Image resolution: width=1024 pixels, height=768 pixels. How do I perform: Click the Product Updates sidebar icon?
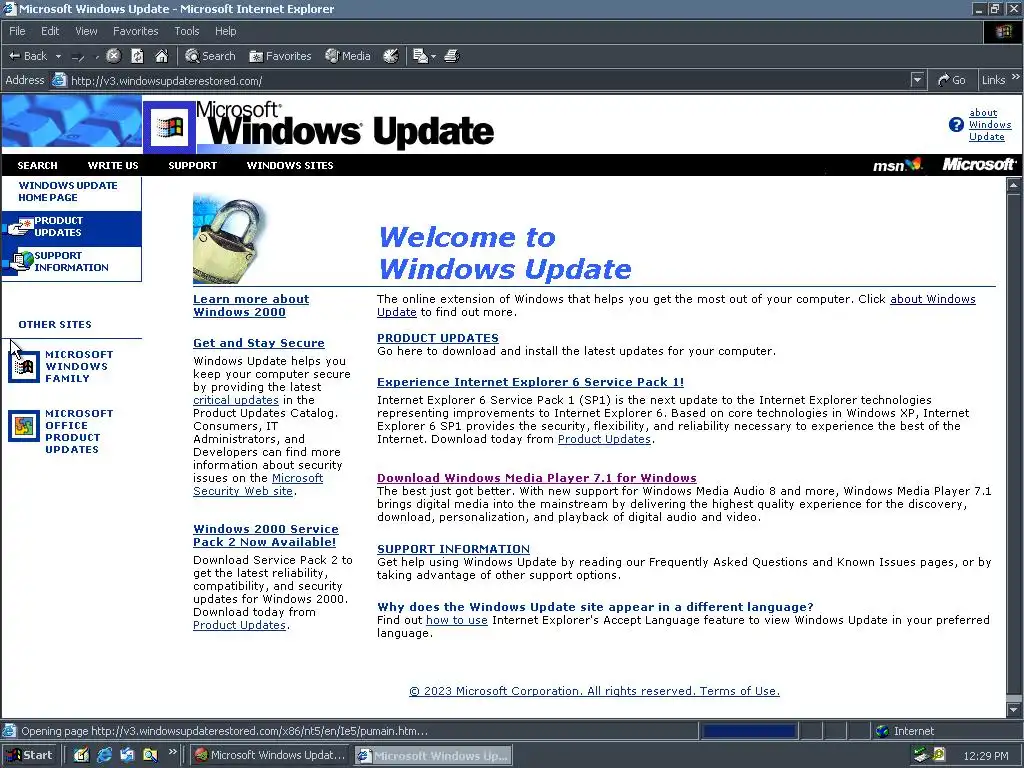20,227
